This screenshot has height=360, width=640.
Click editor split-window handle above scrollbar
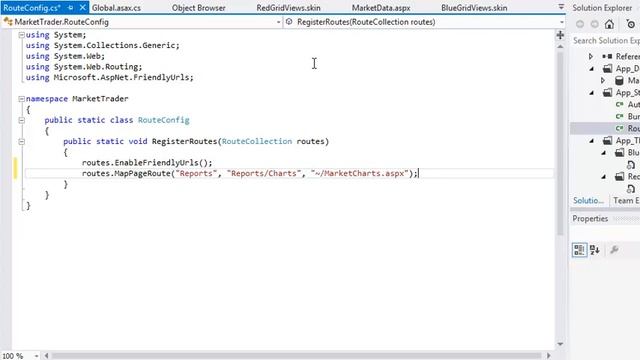click(x=560, y=35)
